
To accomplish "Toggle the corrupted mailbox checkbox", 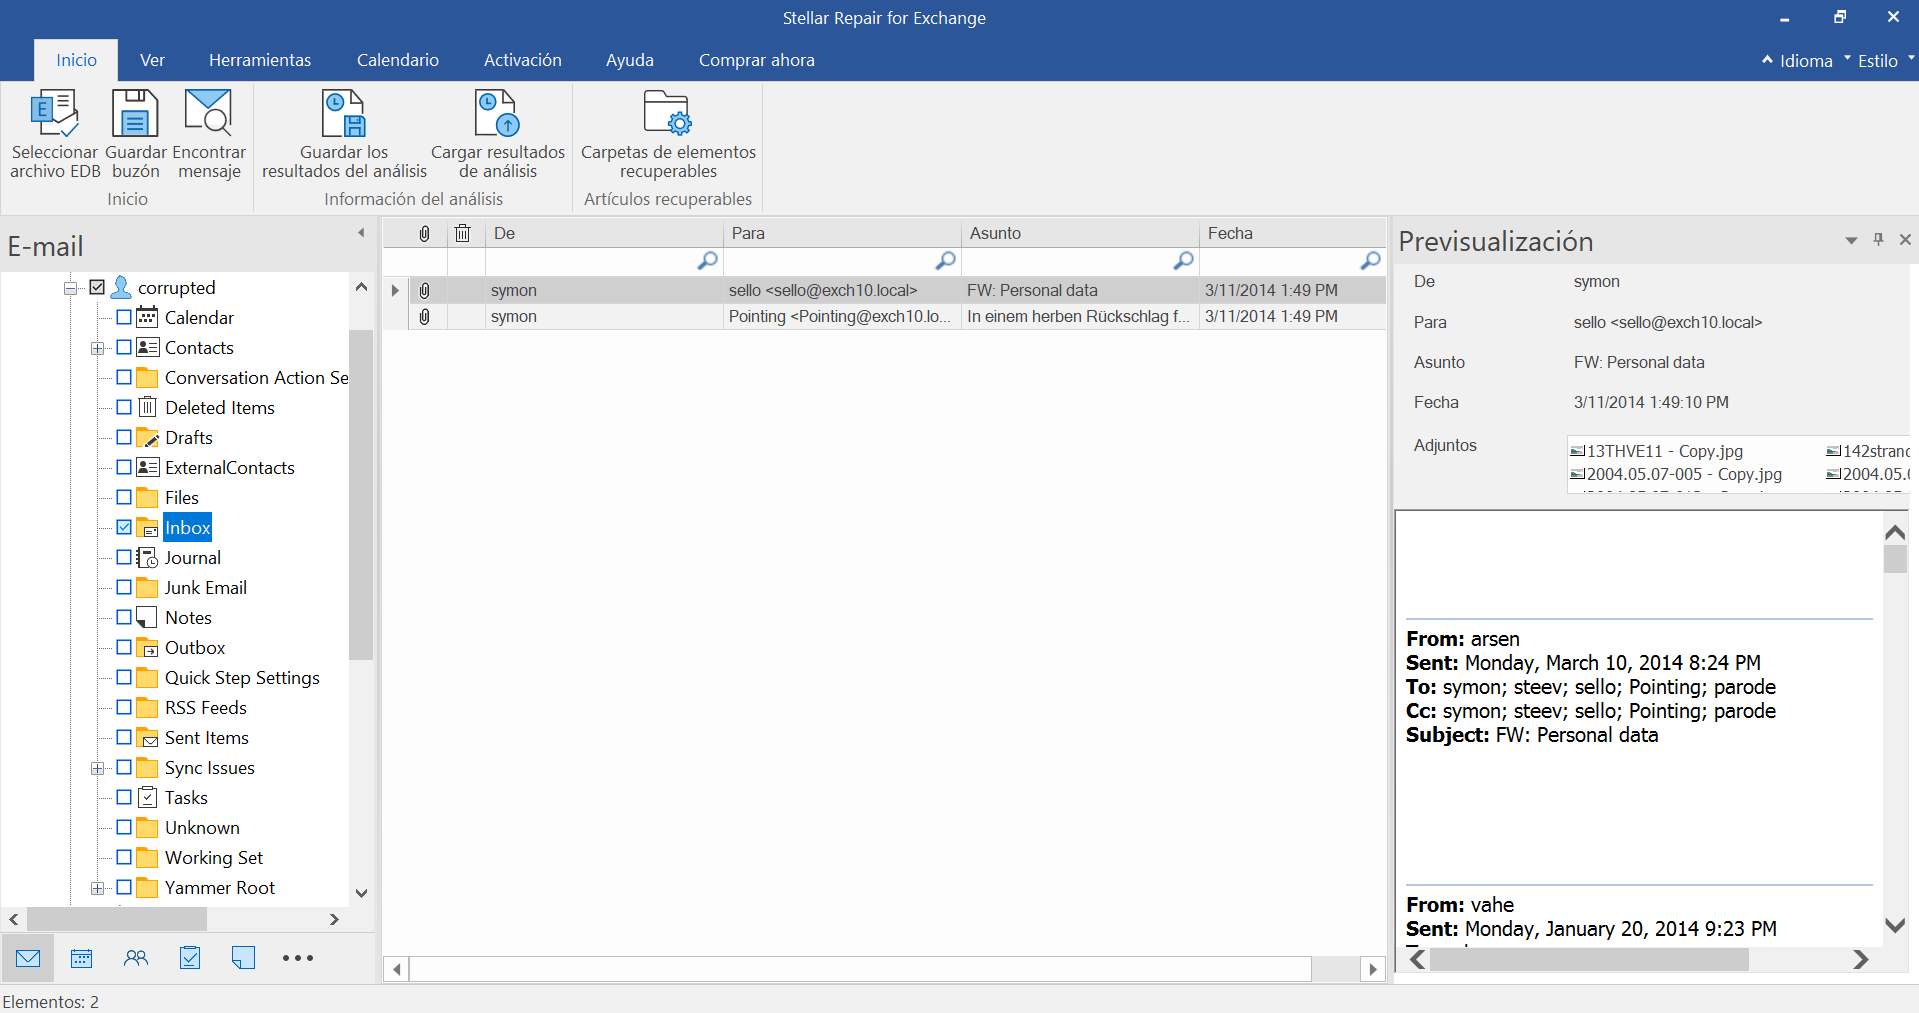I will [x=97, y=287].
